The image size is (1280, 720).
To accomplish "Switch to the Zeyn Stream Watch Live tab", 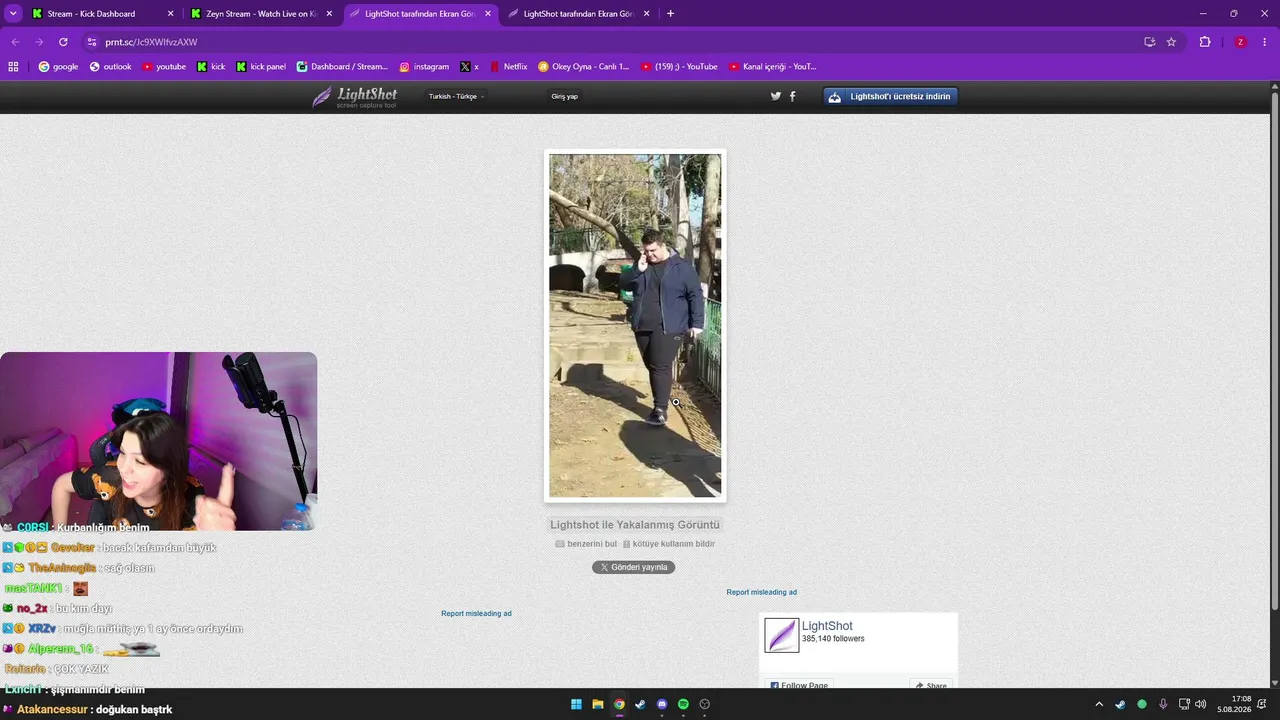I will point(261,14).
